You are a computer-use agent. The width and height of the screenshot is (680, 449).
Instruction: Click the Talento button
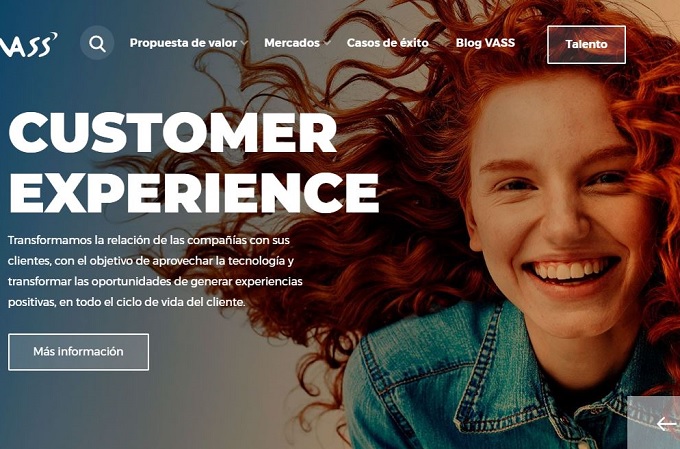coord(586,44)
